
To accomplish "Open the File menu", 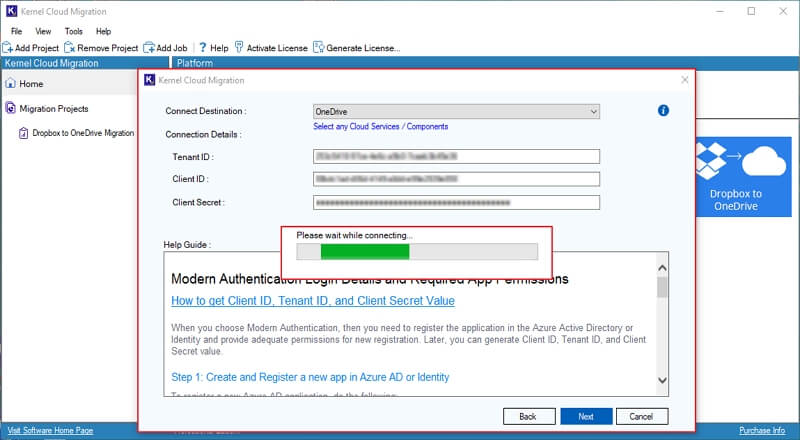I will click(x=16, y=31).
